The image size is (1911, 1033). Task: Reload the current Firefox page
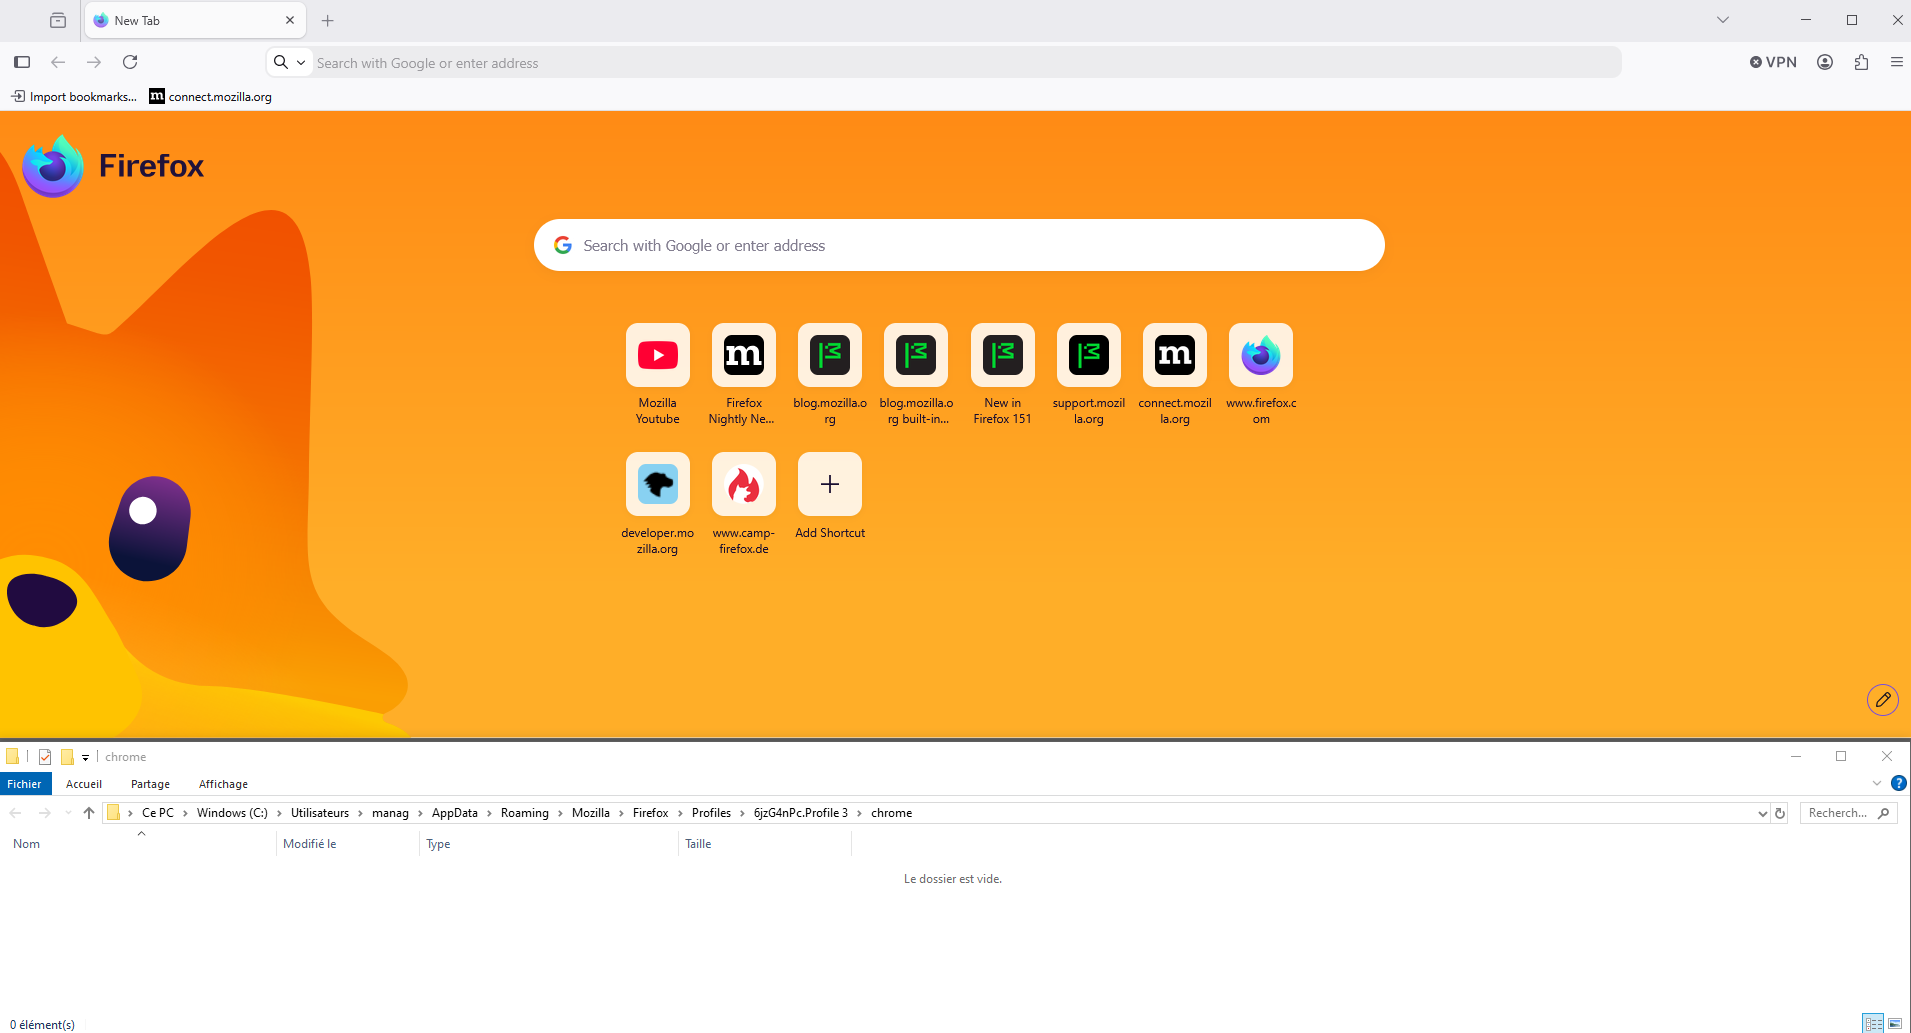pos(130,62)
